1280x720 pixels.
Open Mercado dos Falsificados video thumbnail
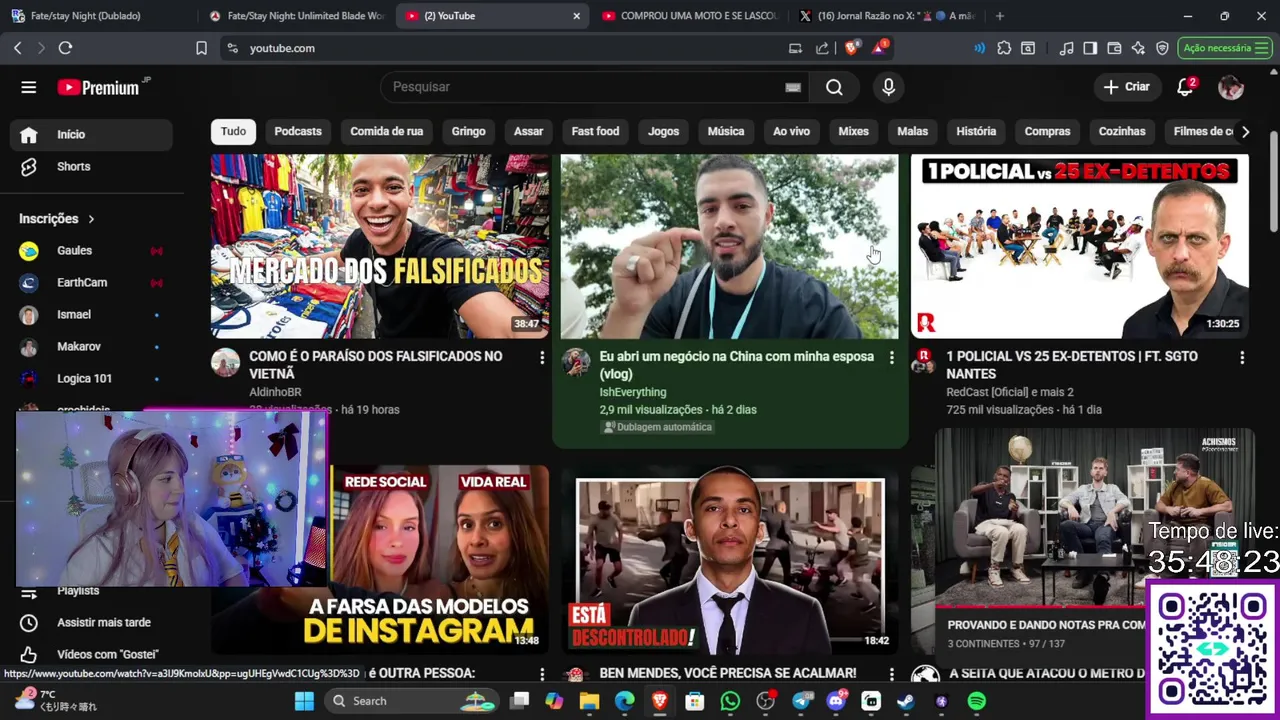[x=379, y=246]
